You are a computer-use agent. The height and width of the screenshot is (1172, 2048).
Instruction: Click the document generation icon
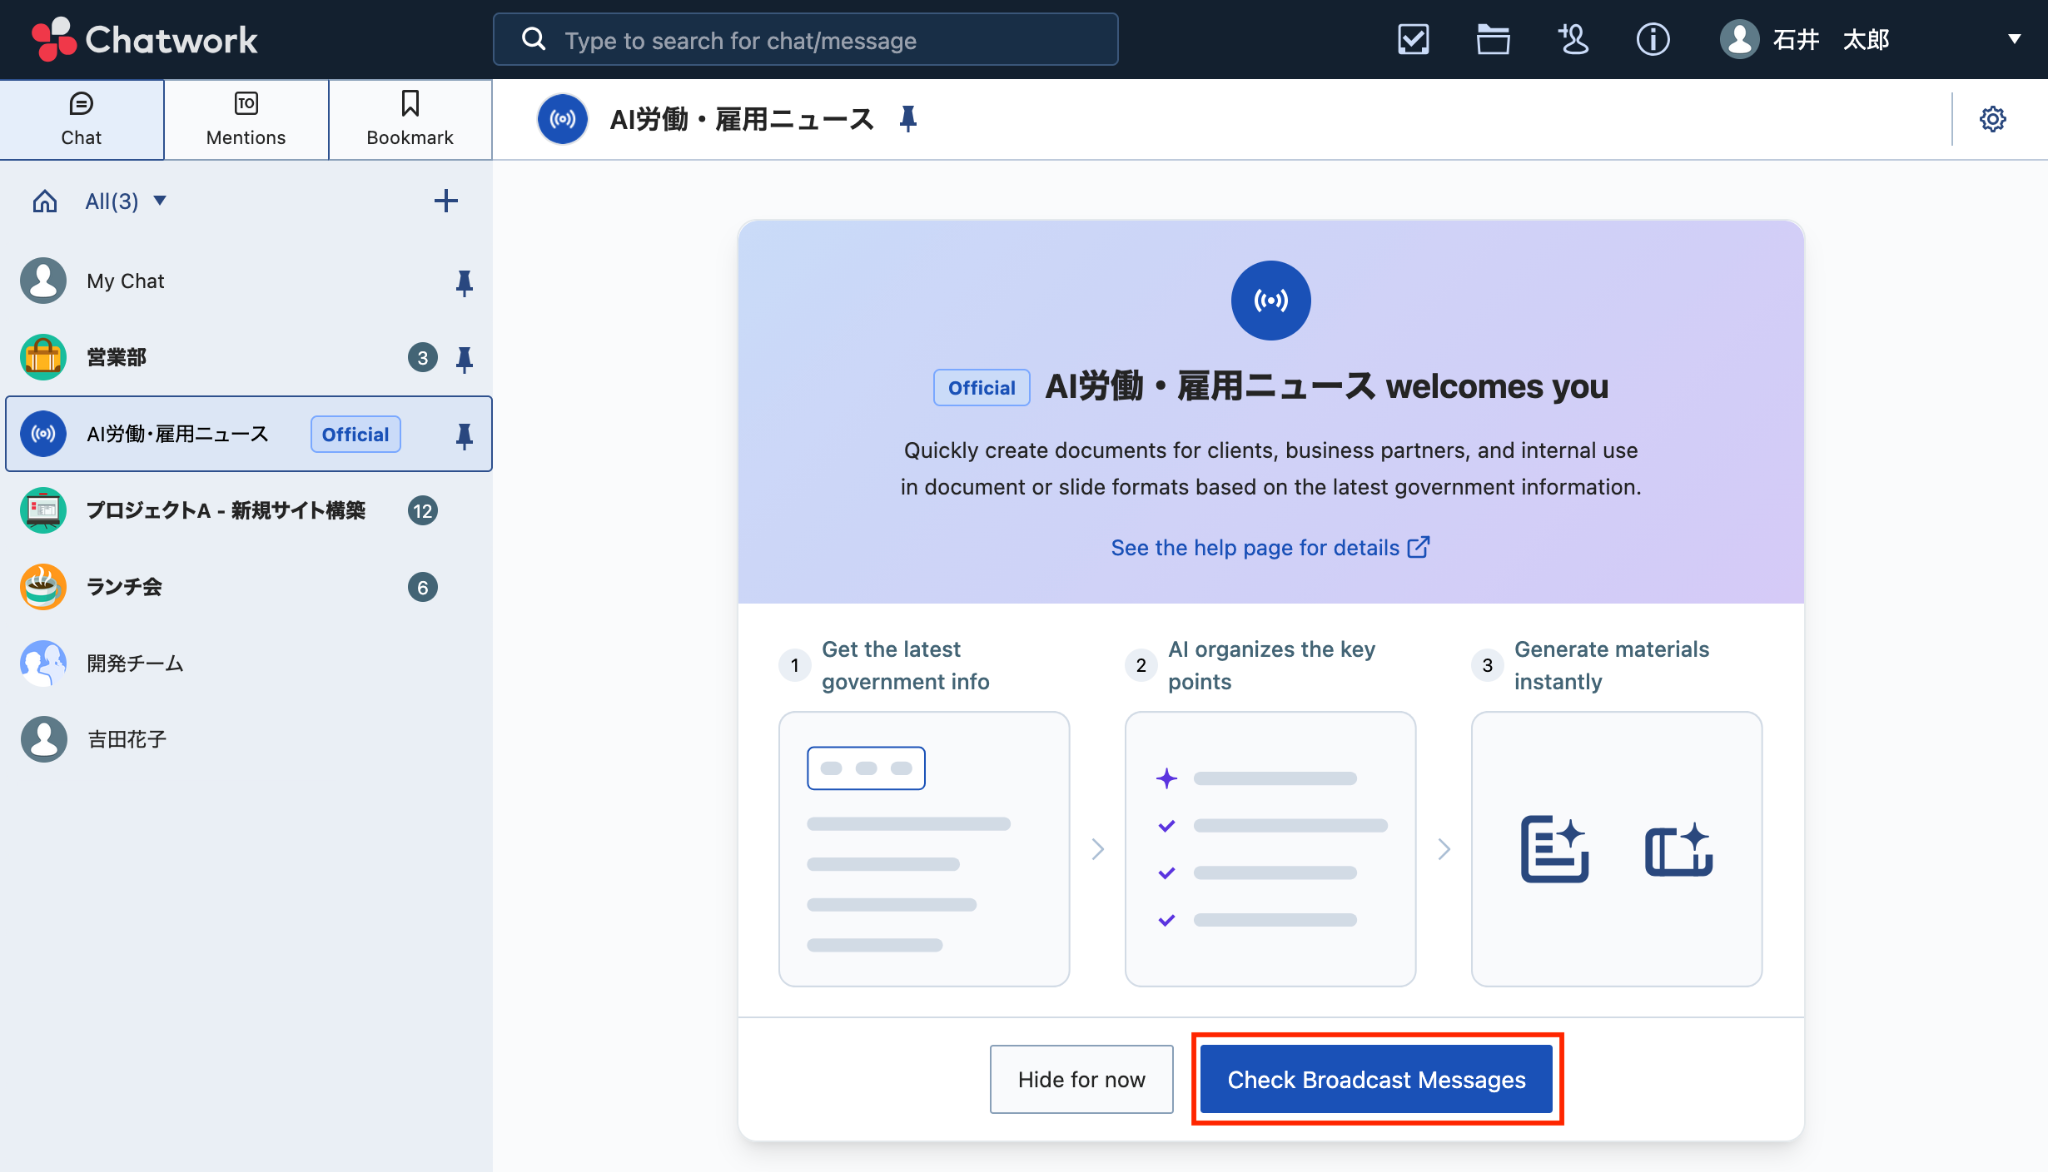point(1555,850)
